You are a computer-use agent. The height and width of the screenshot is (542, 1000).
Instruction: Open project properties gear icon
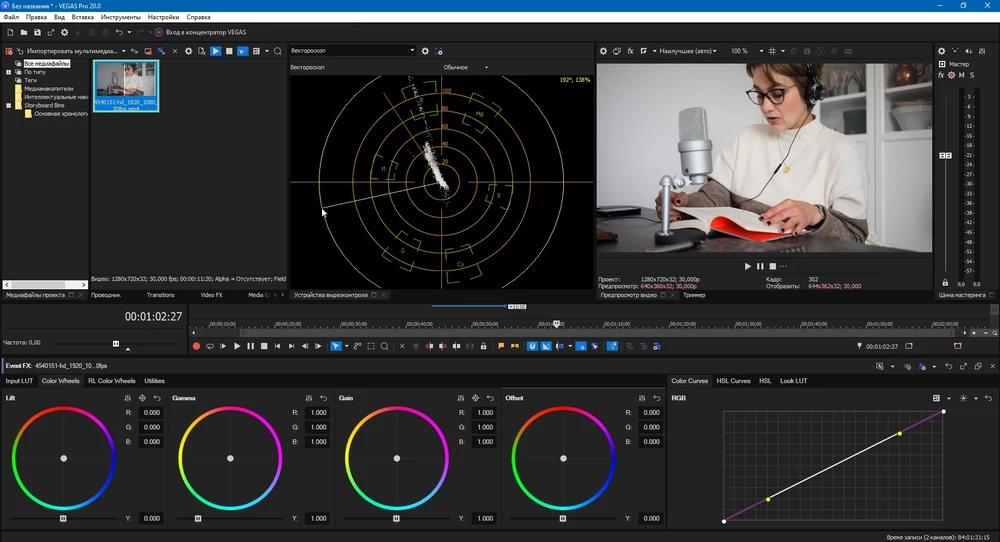click(x=65, y=33)
